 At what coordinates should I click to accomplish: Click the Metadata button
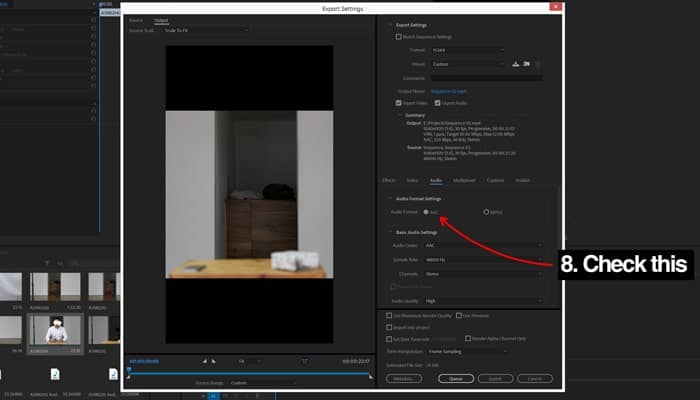[404, 378]
